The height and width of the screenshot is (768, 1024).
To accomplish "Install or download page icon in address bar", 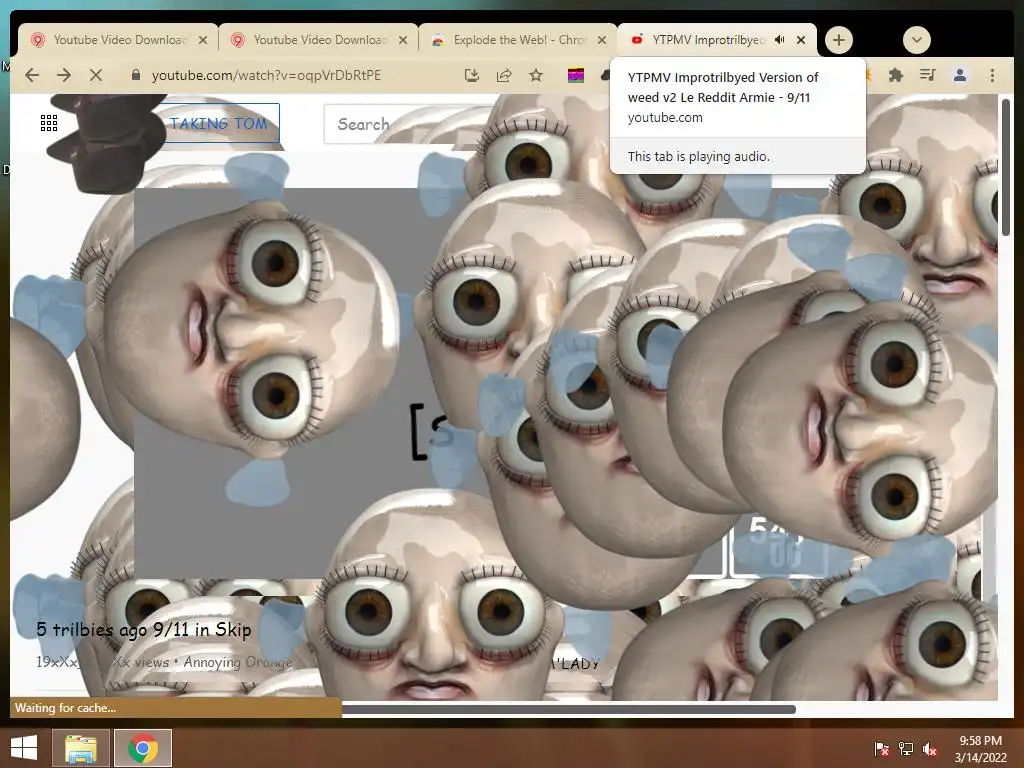I will 472,75.
